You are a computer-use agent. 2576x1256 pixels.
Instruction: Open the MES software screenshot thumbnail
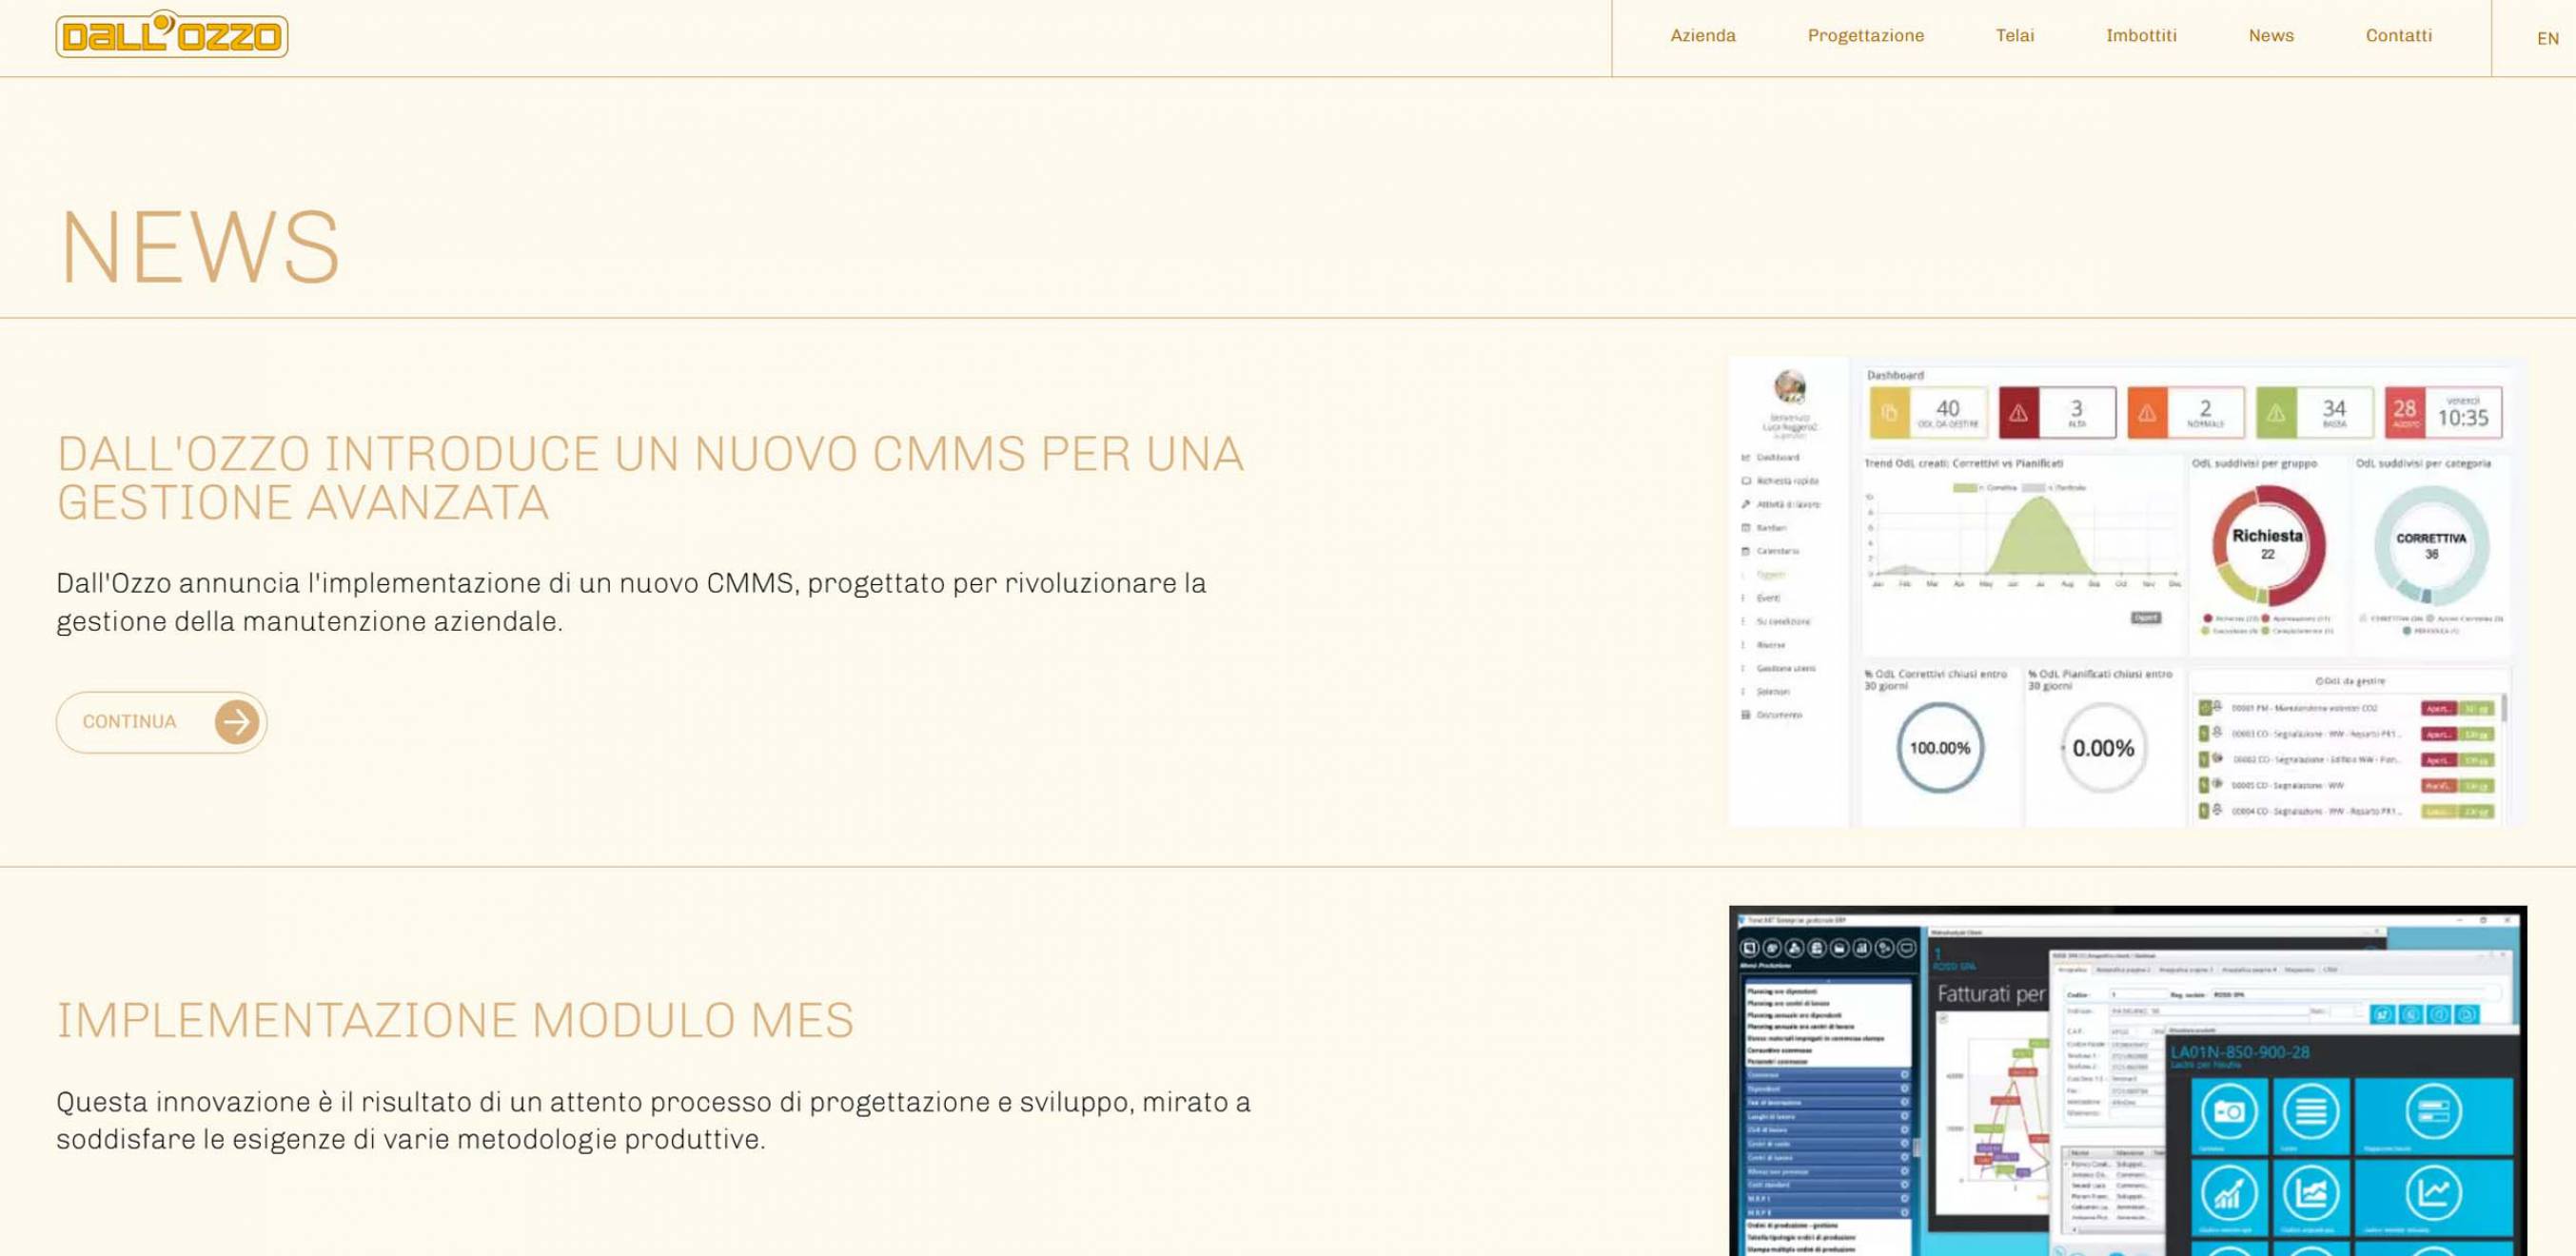click(2127, 1081)
